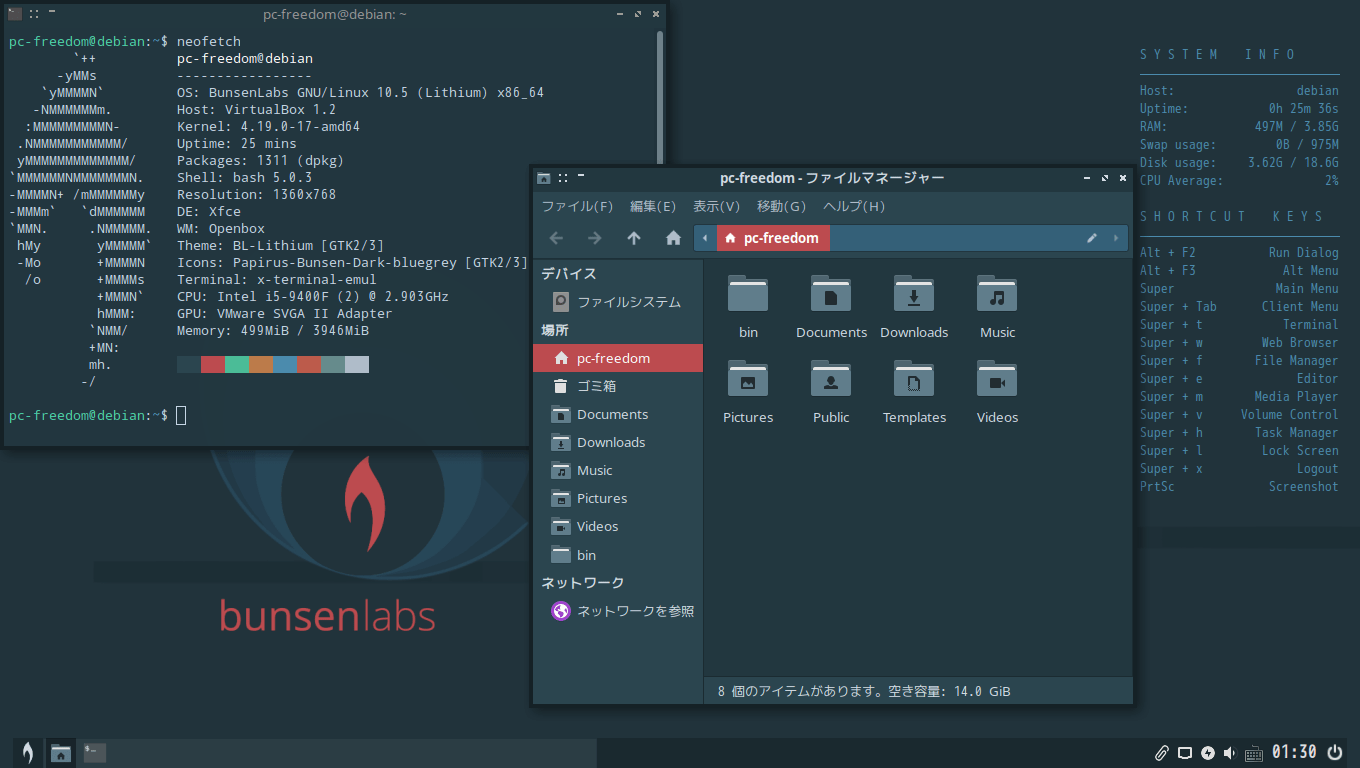
Task: Select the Templates folder icon
Action: [x=914, y=380]
